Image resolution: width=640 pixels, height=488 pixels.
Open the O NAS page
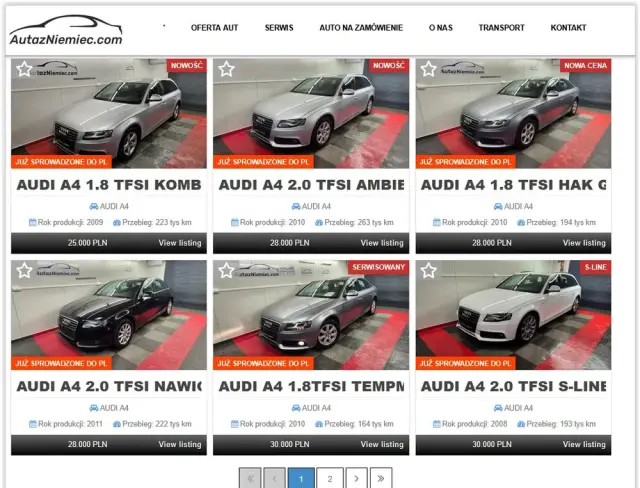tap(441, 28)
